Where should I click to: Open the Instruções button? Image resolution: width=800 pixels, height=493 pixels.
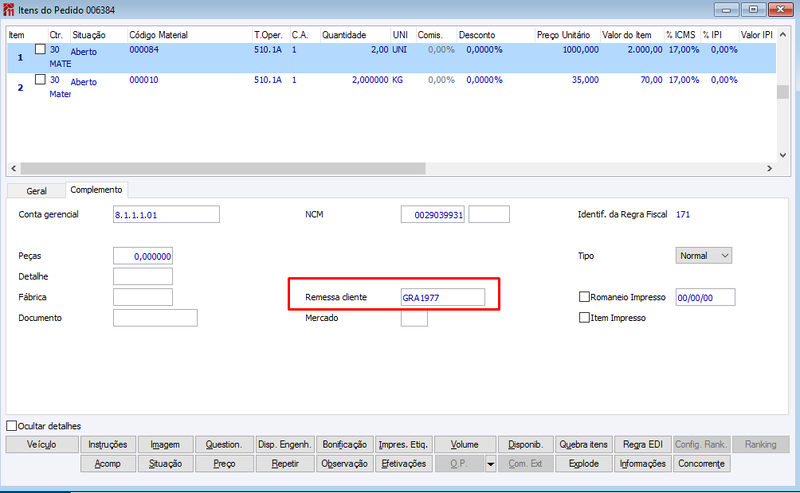click(x=108, y=445)
